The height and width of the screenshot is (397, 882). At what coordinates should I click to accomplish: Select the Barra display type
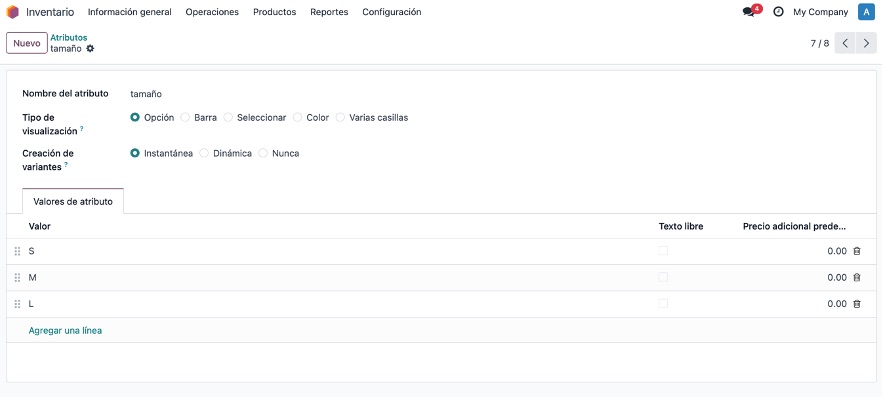point(185,118)
